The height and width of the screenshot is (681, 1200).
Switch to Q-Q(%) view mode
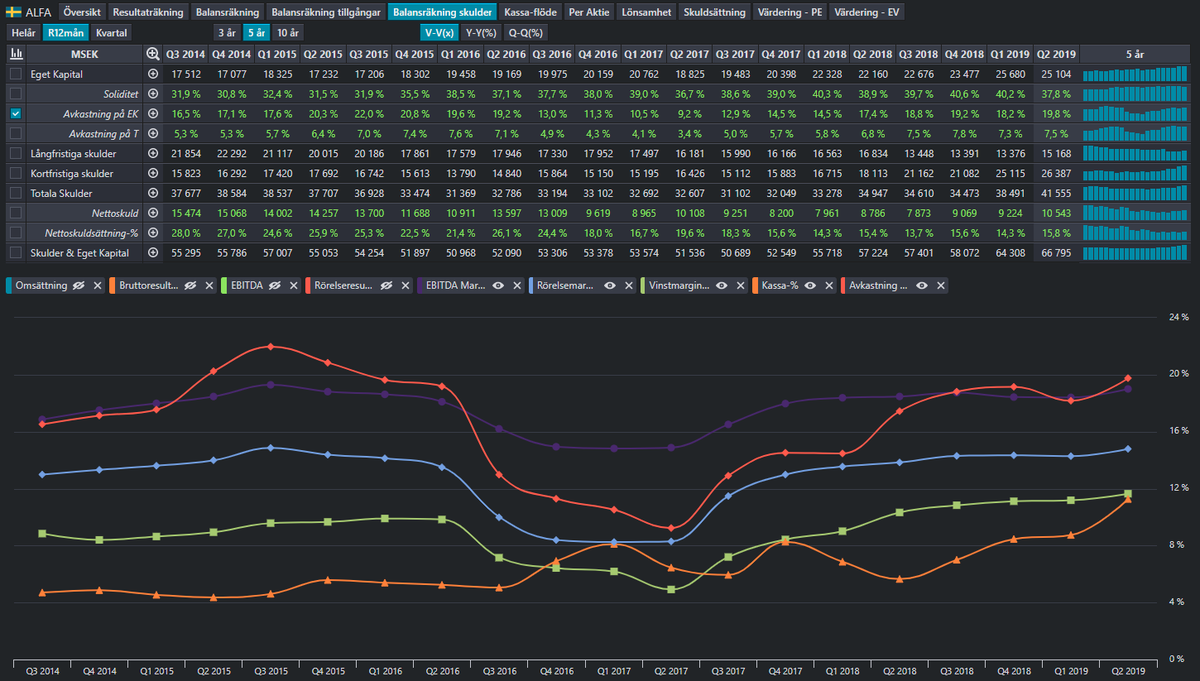point(524,32)
